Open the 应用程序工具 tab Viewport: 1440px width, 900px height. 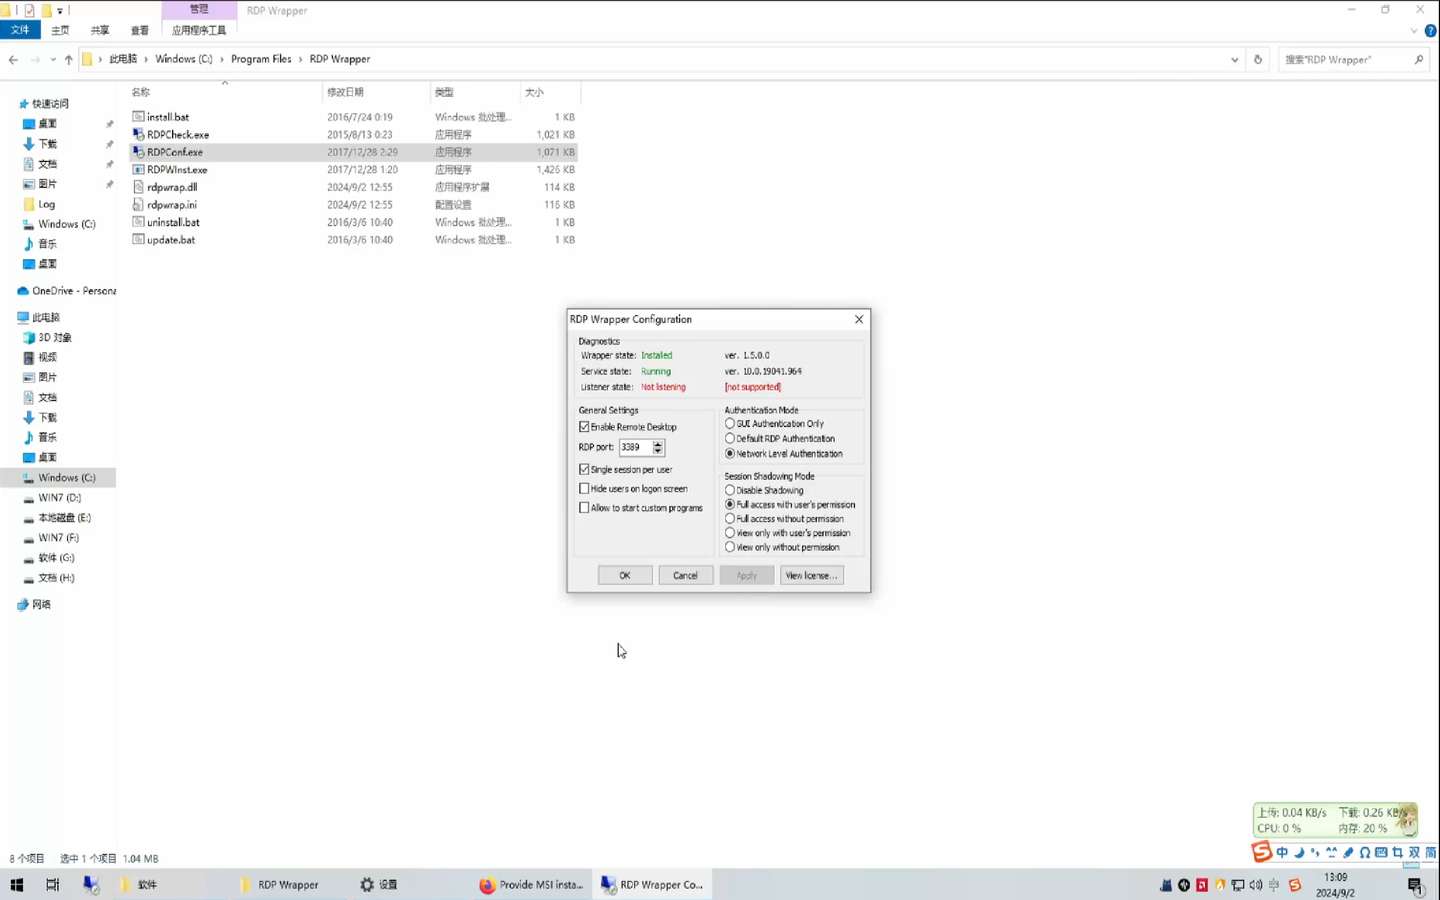[198, 29]
